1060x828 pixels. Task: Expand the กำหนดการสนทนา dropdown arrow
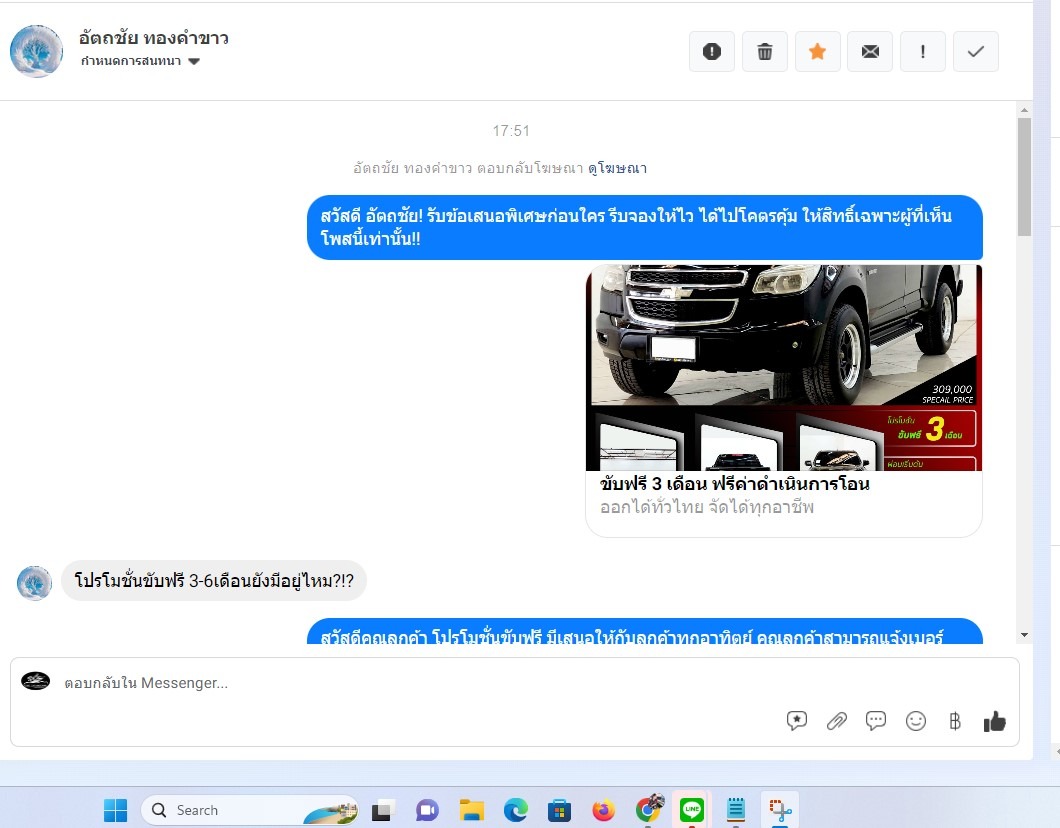pyautogui.click(x=194, y=61)
